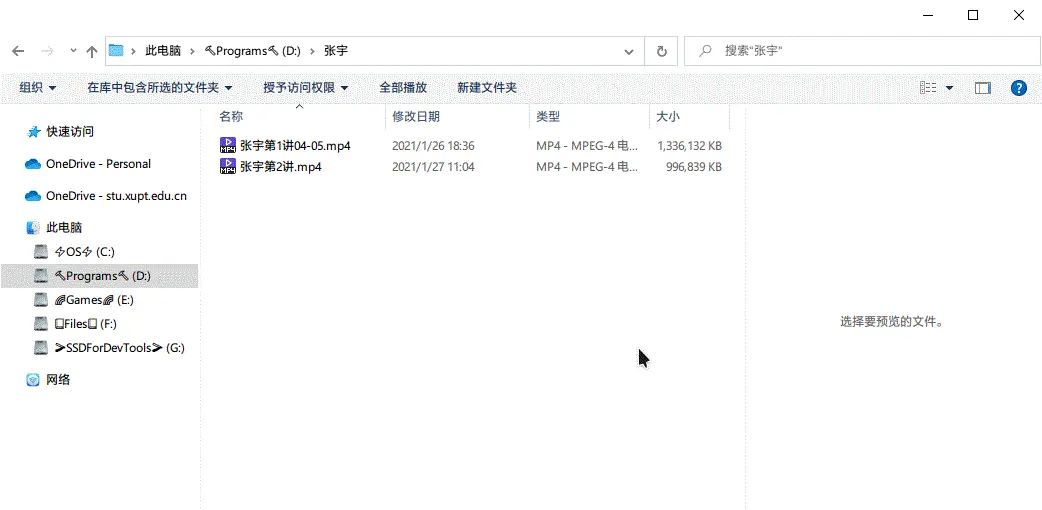Select file 张宇第2讲.mp4
Image resolution: width=1042 pixels, height=510 pixels.
click(280, 167)
